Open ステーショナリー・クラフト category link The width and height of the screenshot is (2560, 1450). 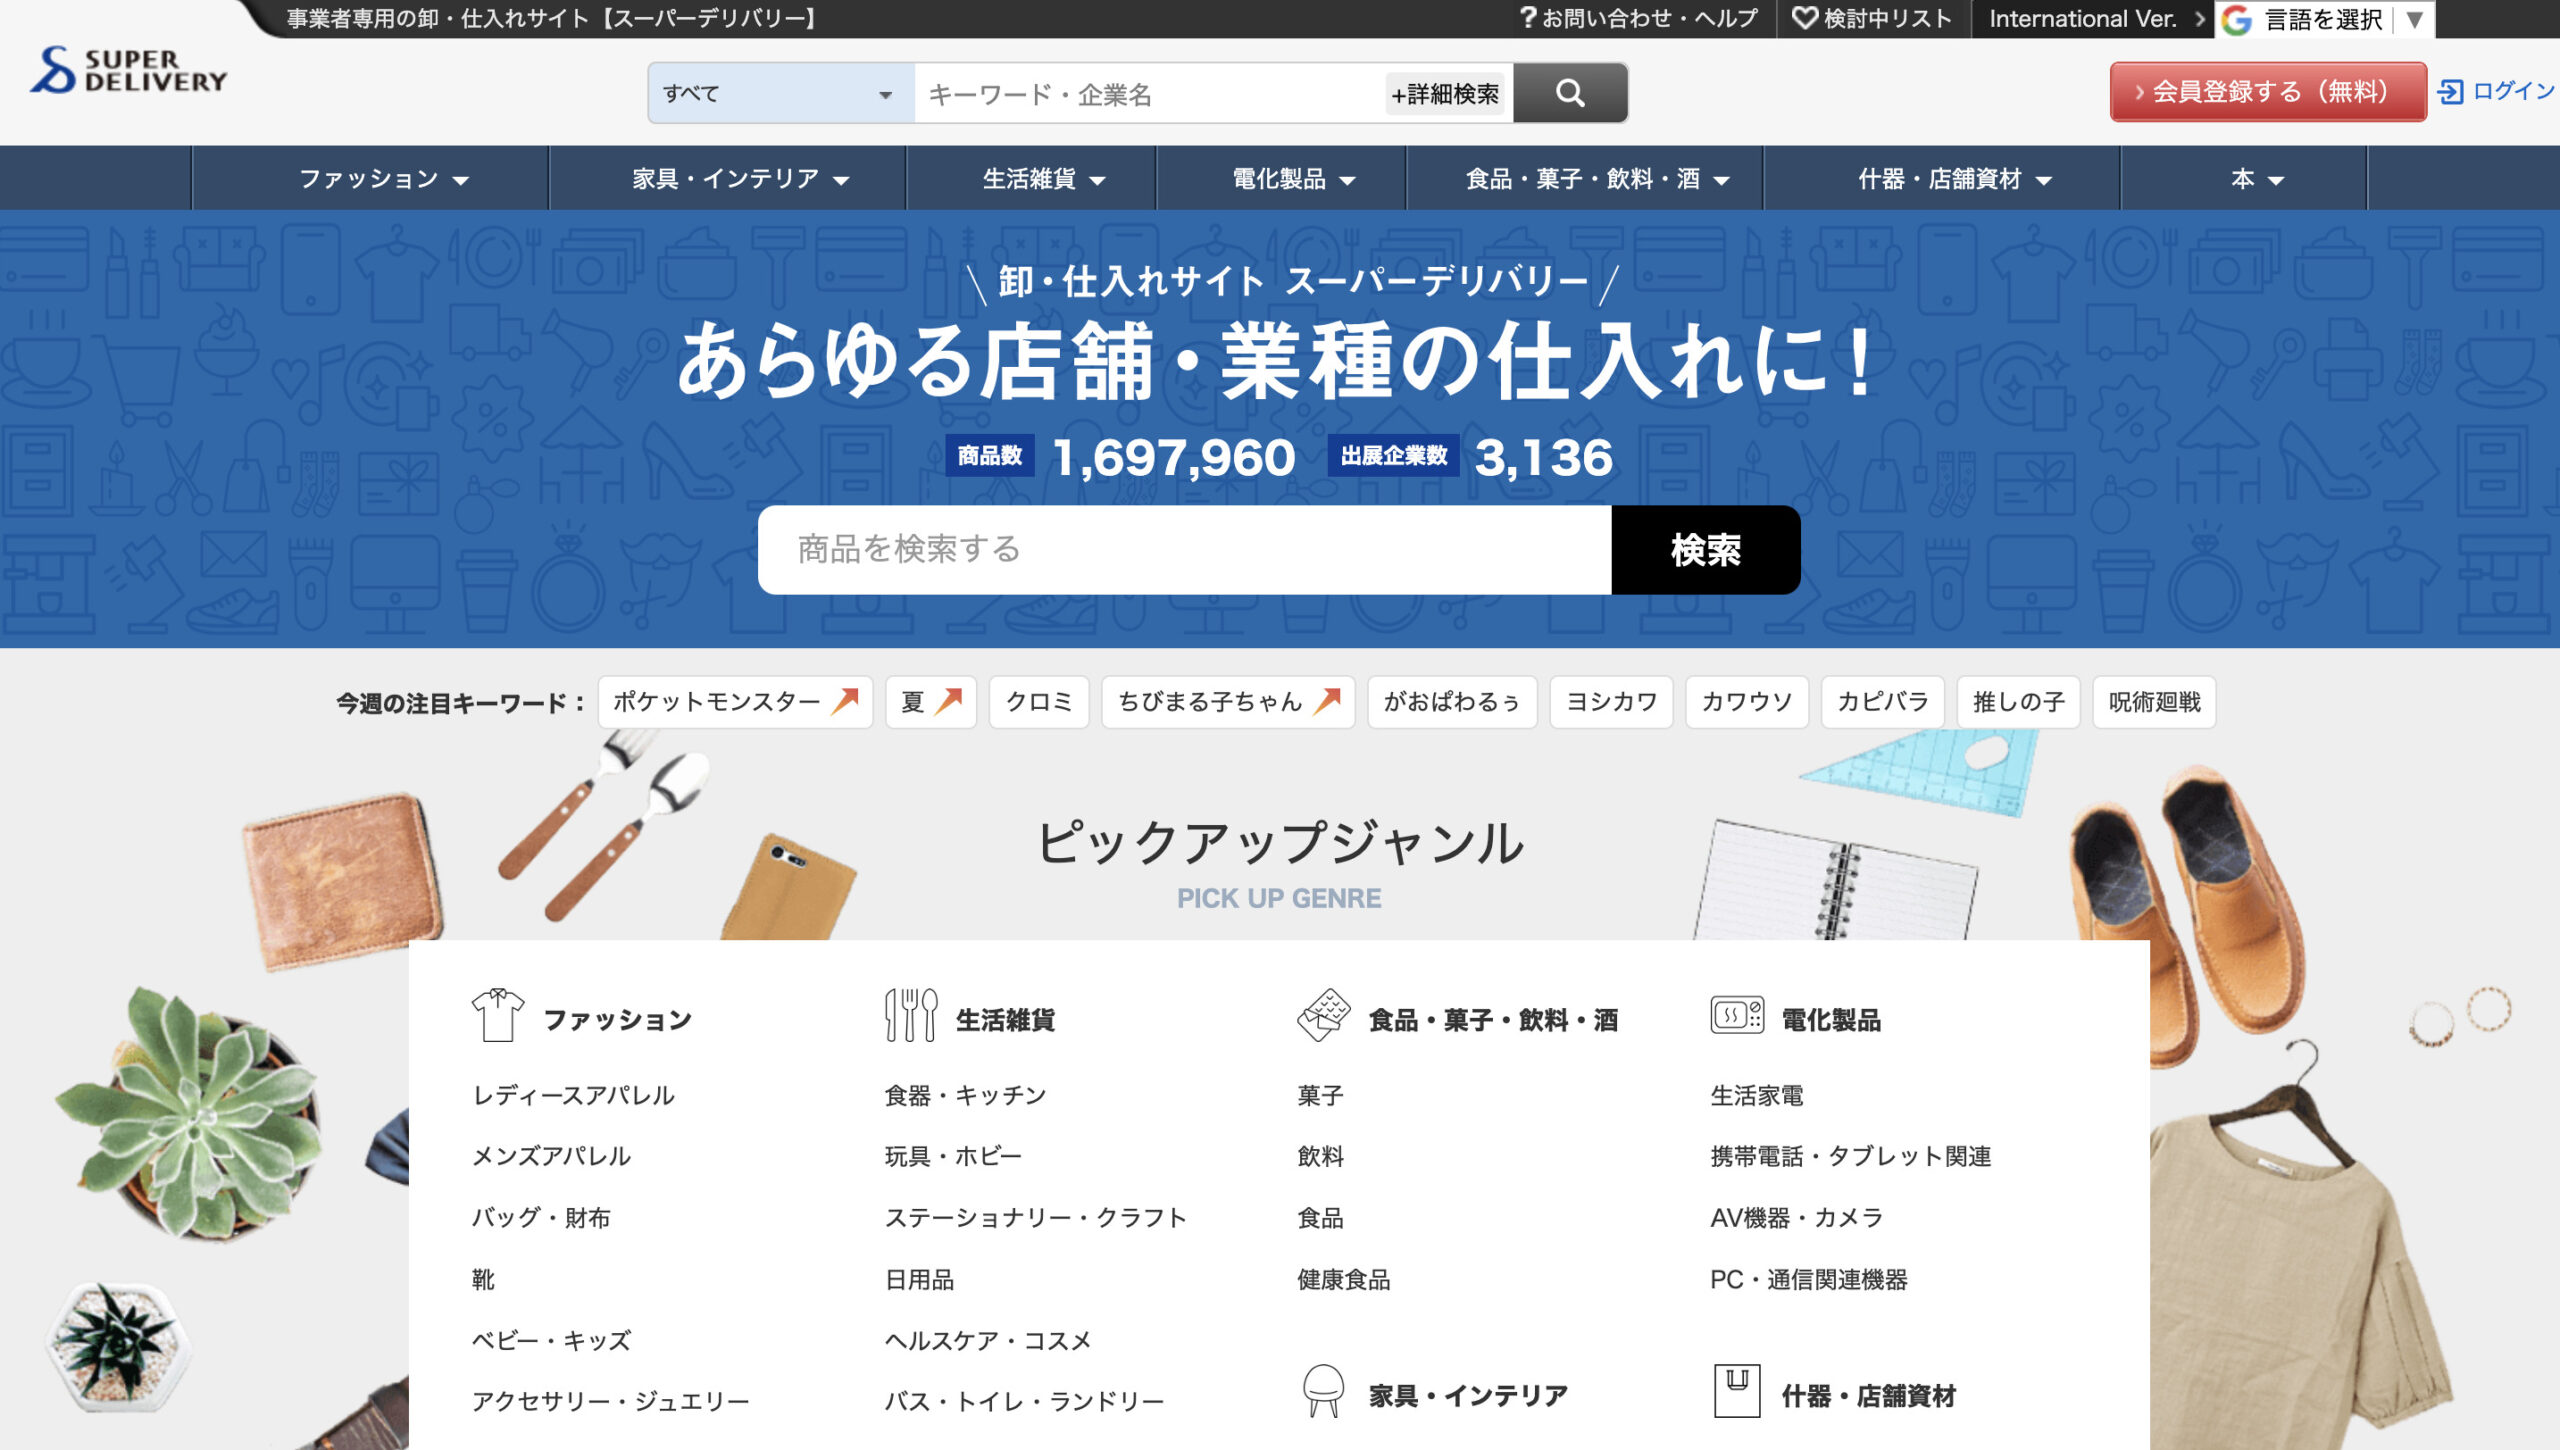tap(1036, 1218)
